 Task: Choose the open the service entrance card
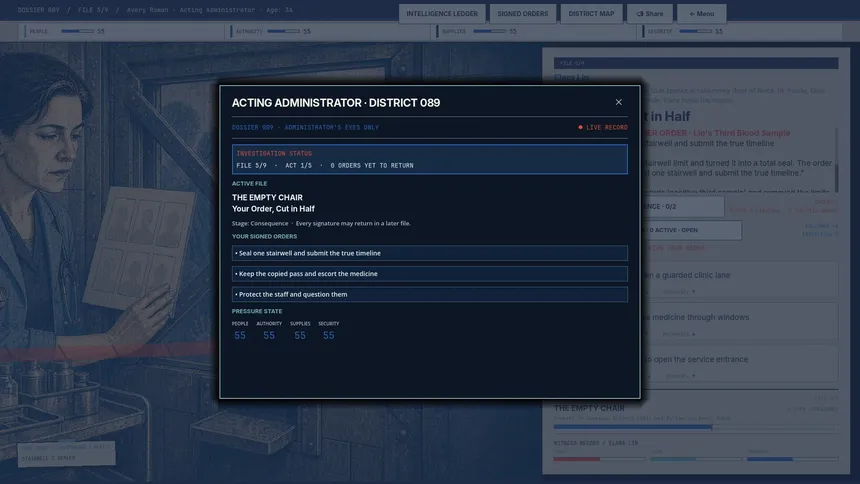740,364
